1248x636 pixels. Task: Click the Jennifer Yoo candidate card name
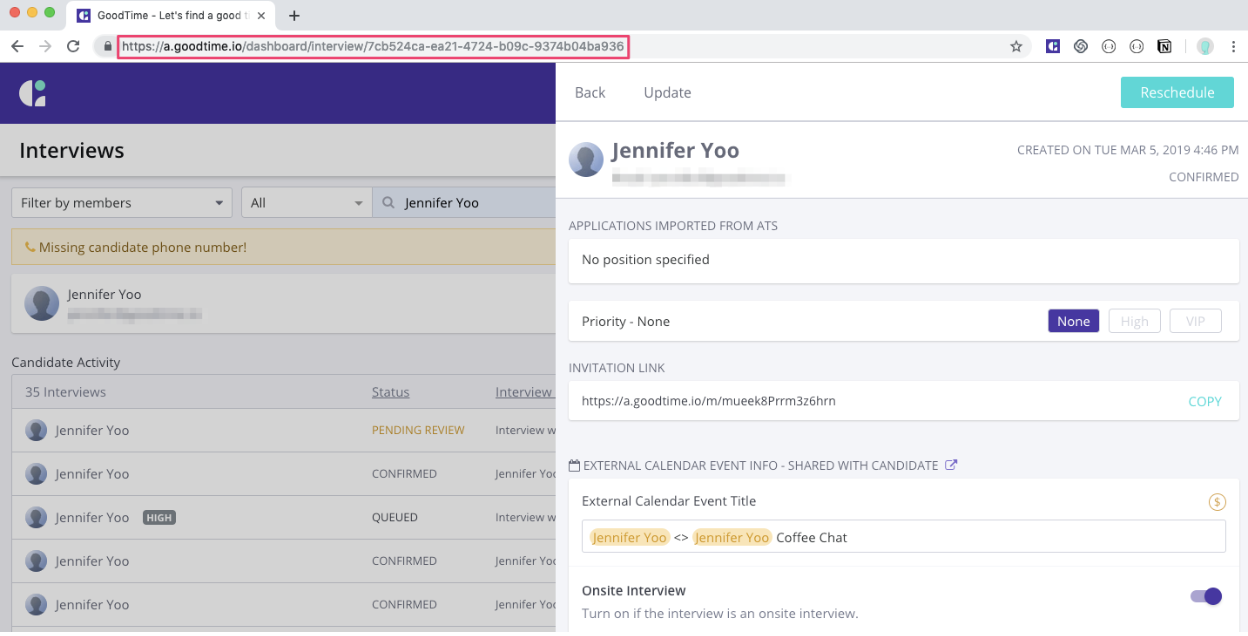coord(104,295)
